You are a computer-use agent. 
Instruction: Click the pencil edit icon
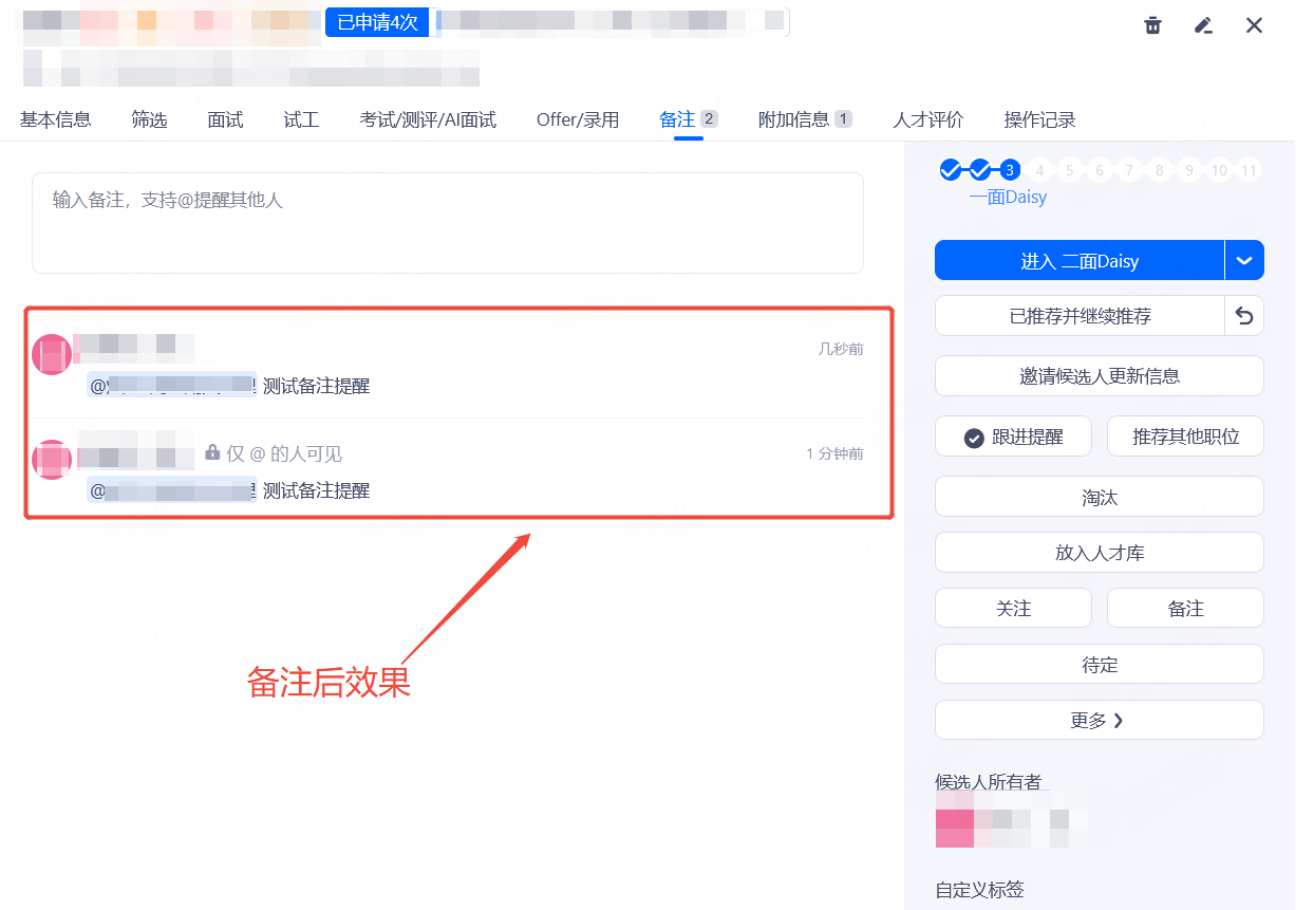point(1203,26)
